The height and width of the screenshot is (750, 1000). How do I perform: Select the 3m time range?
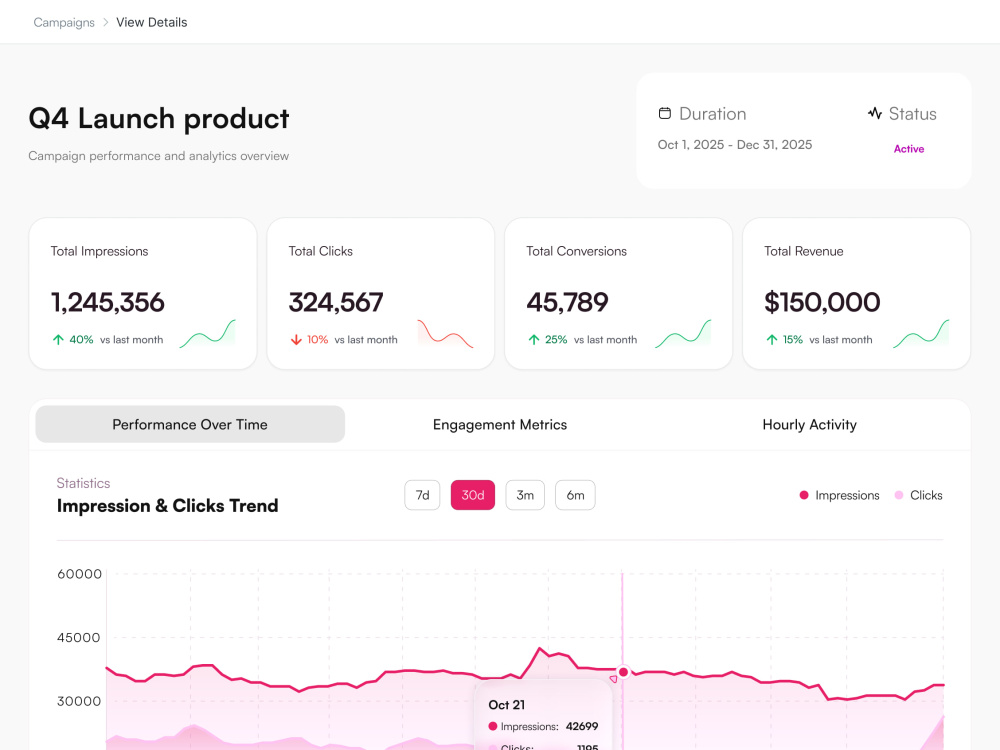525,495
